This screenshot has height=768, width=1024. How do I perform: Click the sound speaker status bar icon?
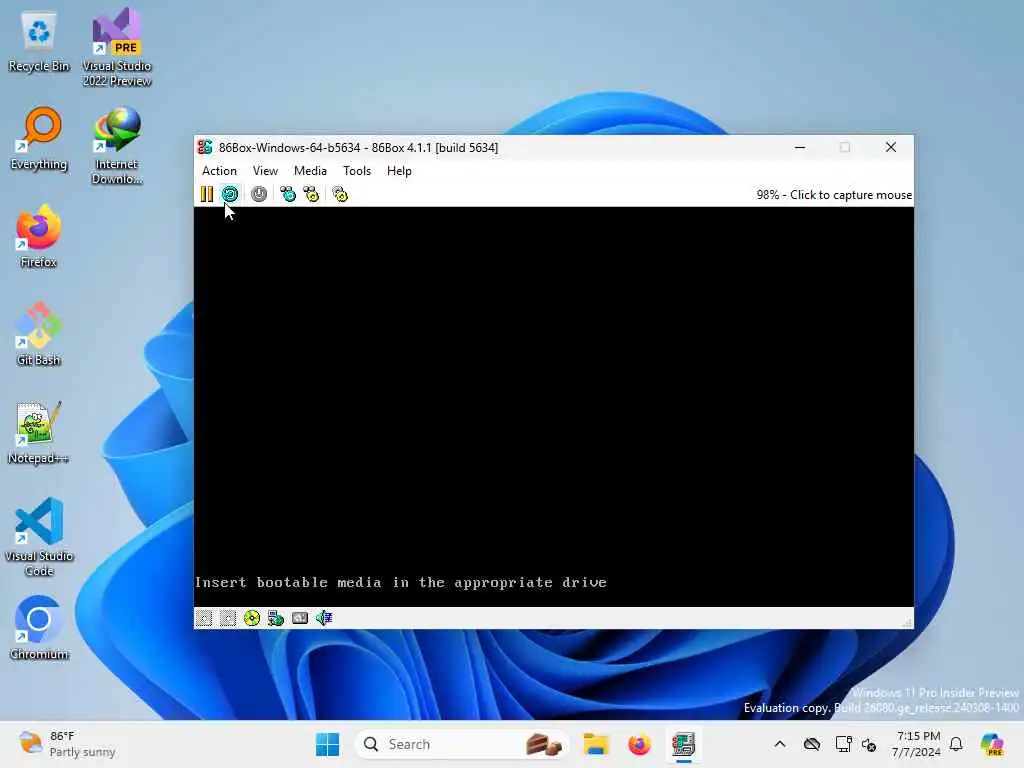pyautogui.click(x=324, y=618)
